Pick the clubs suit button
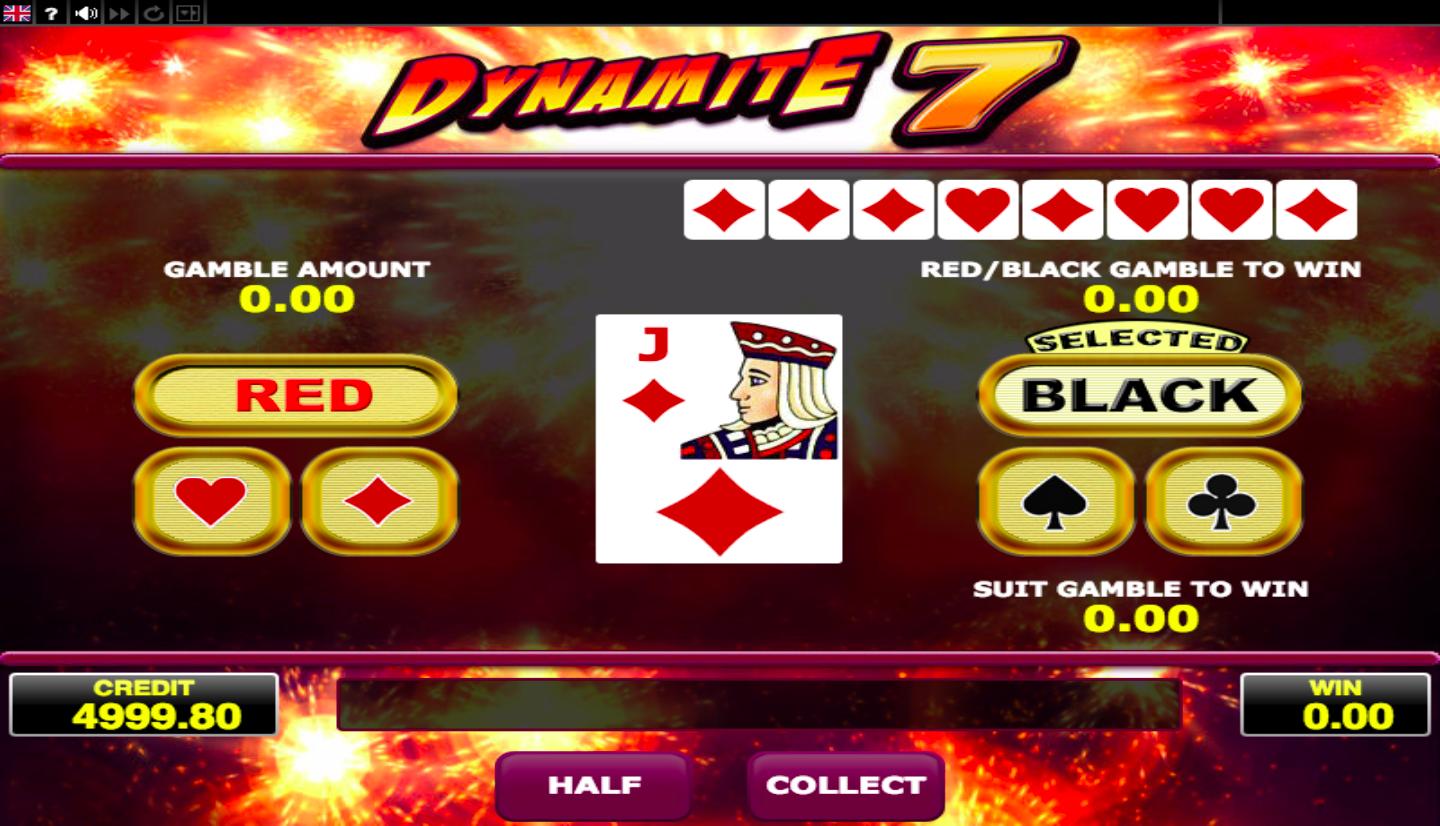Viewport: 1440px width, 826px height. [1223, 501]
